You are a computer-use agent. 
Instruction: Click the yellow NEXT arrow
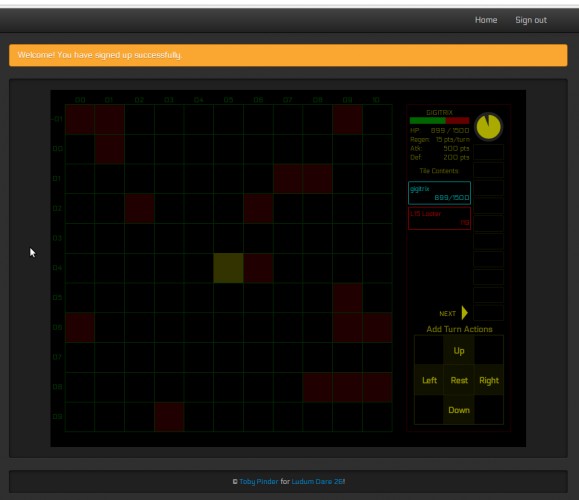[x=465, y=313]
